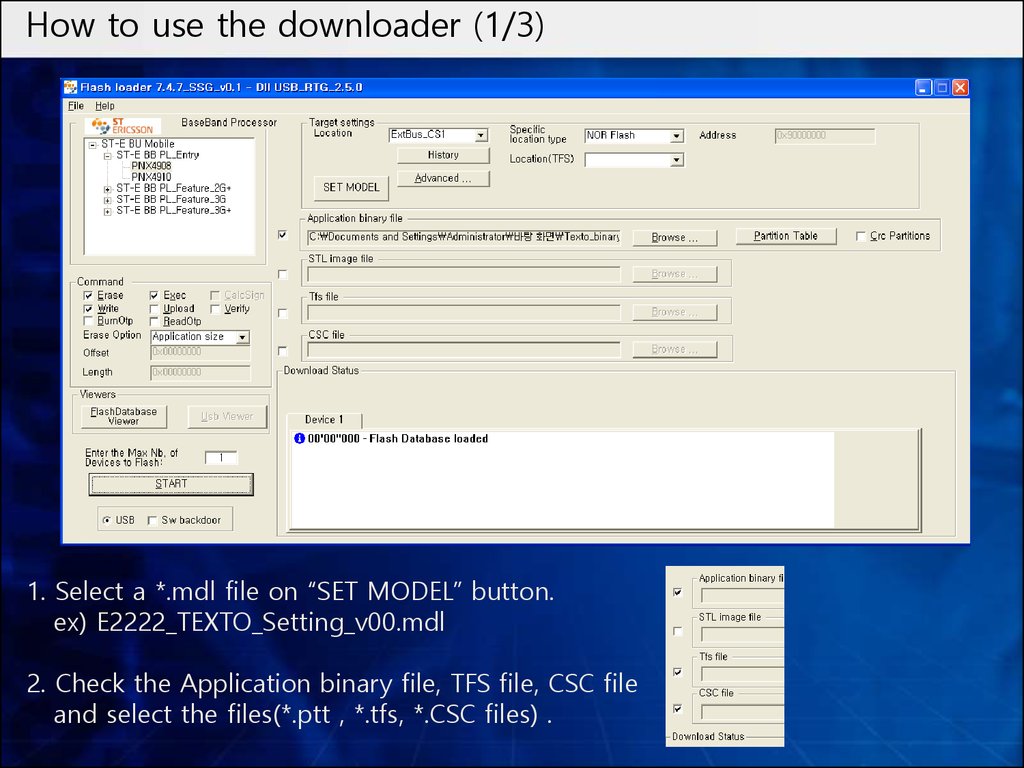1024x768 pixels.
Task: Click the STL image file path field
Action: pos(464,274)
